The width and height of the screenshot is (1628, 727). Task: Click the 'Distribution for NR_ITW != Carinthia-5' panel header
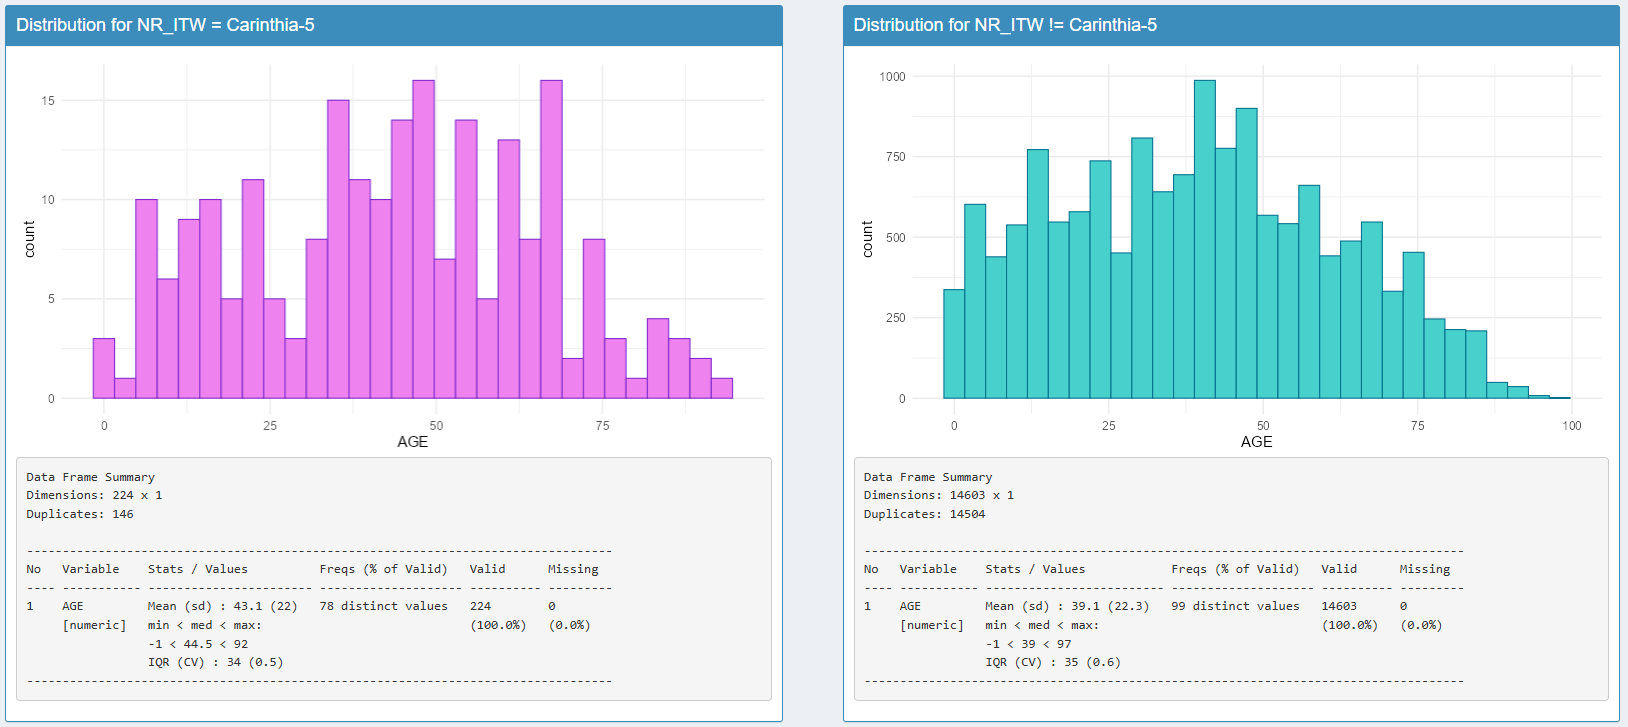point(1004,25)
